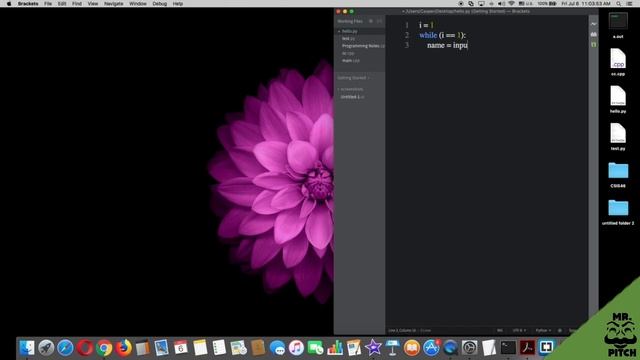Image resolution: width=640 pixels, height=360 pixels.
Task: Open iBooks from the dock
Action: (412, 348)
